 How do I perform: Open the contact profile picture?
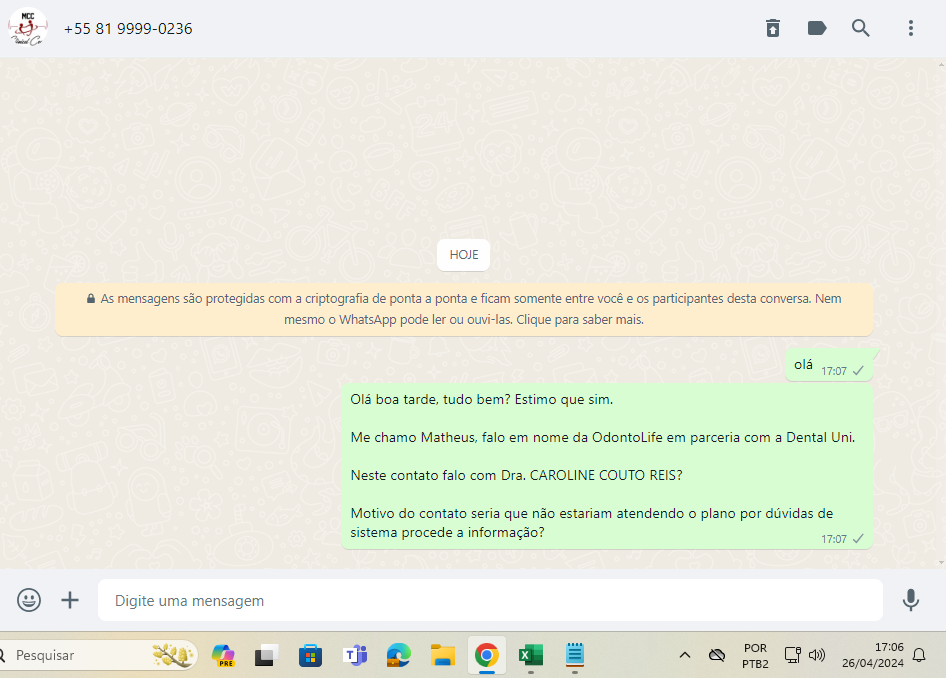28,28
